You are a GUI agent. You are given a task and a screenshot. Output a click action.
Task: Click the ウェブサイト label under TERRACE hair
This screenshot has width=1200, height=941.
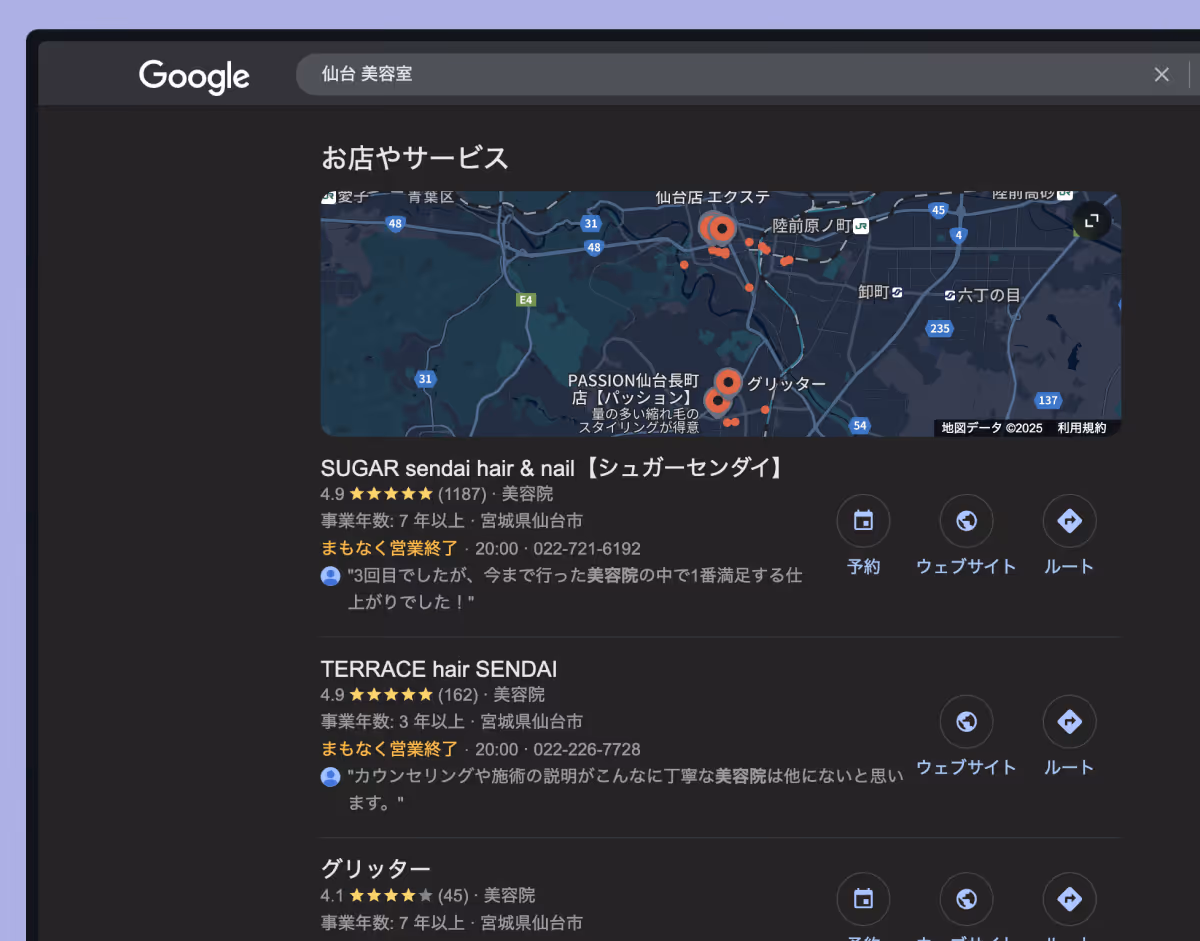point(966,768)
